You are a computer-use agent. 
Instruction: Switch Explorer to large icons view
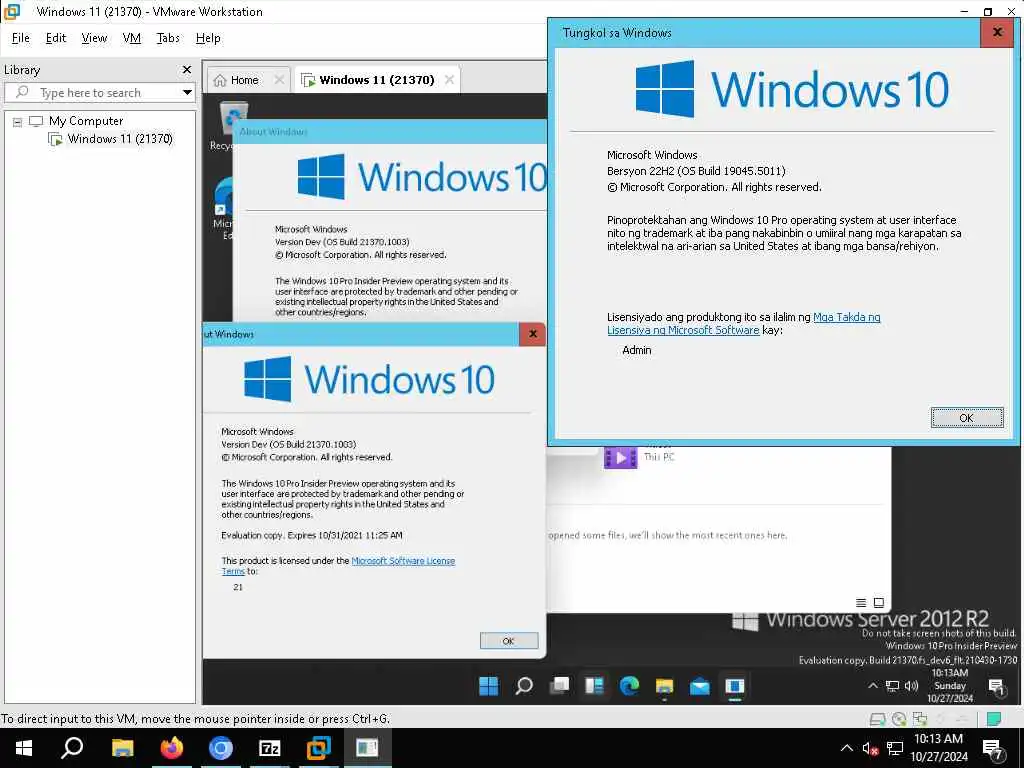pyautogui.click(x=879, y=603)
